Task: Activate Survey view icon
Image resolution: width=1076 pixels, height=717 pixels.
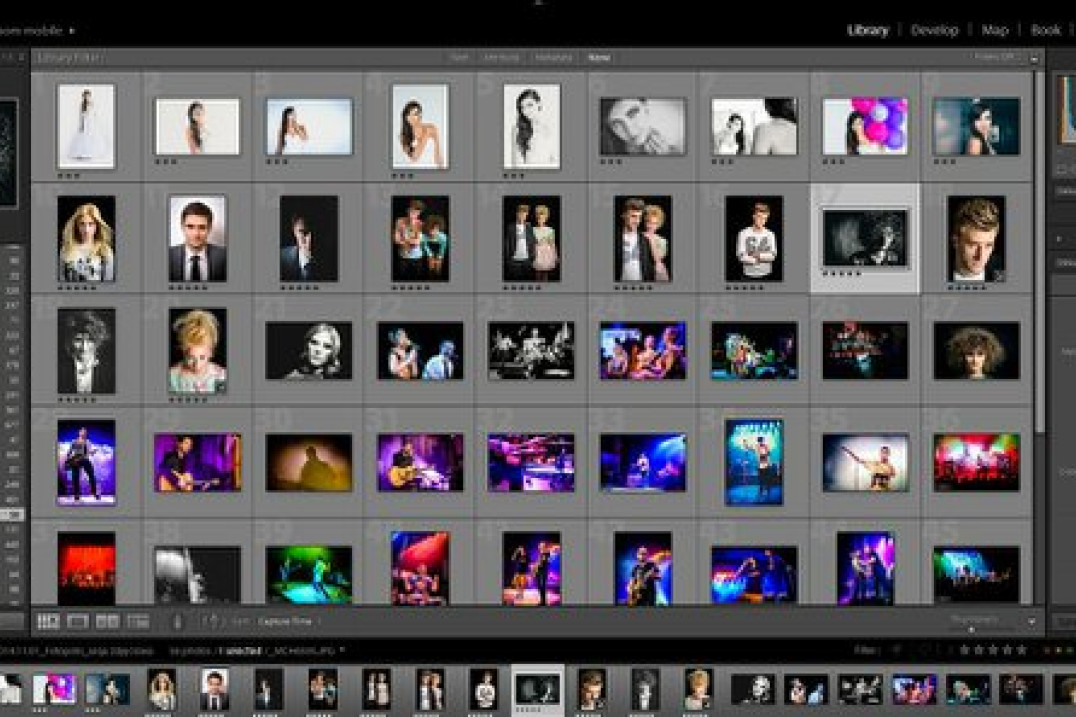Action: 139,621
